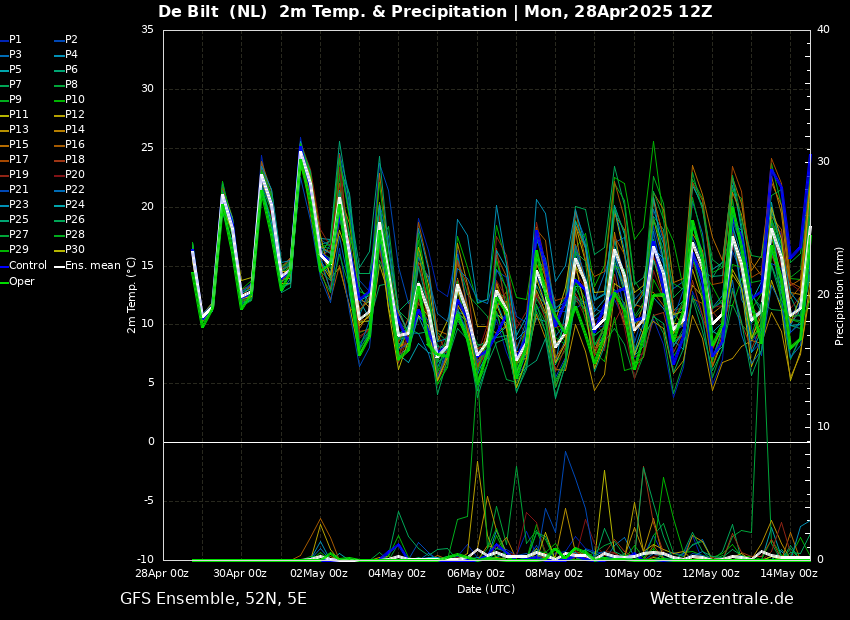Click the P10 legend entry
This screenshot has width=850, height=620.
coord(74,100)
